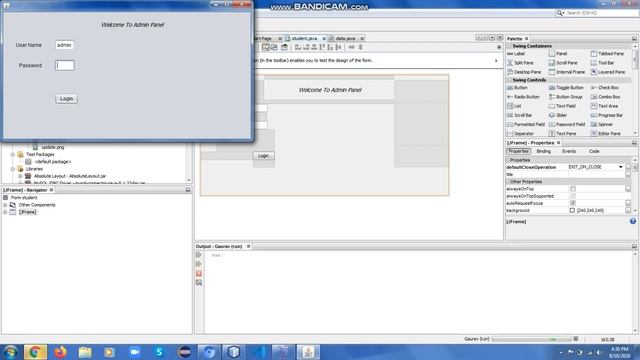
Task: Pick Toggle Button from the Palette
Action: 566,88
